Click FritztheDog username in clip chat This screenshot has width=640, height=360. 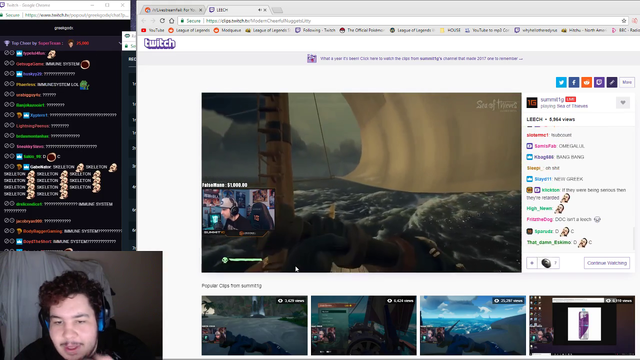pos(540,220)
